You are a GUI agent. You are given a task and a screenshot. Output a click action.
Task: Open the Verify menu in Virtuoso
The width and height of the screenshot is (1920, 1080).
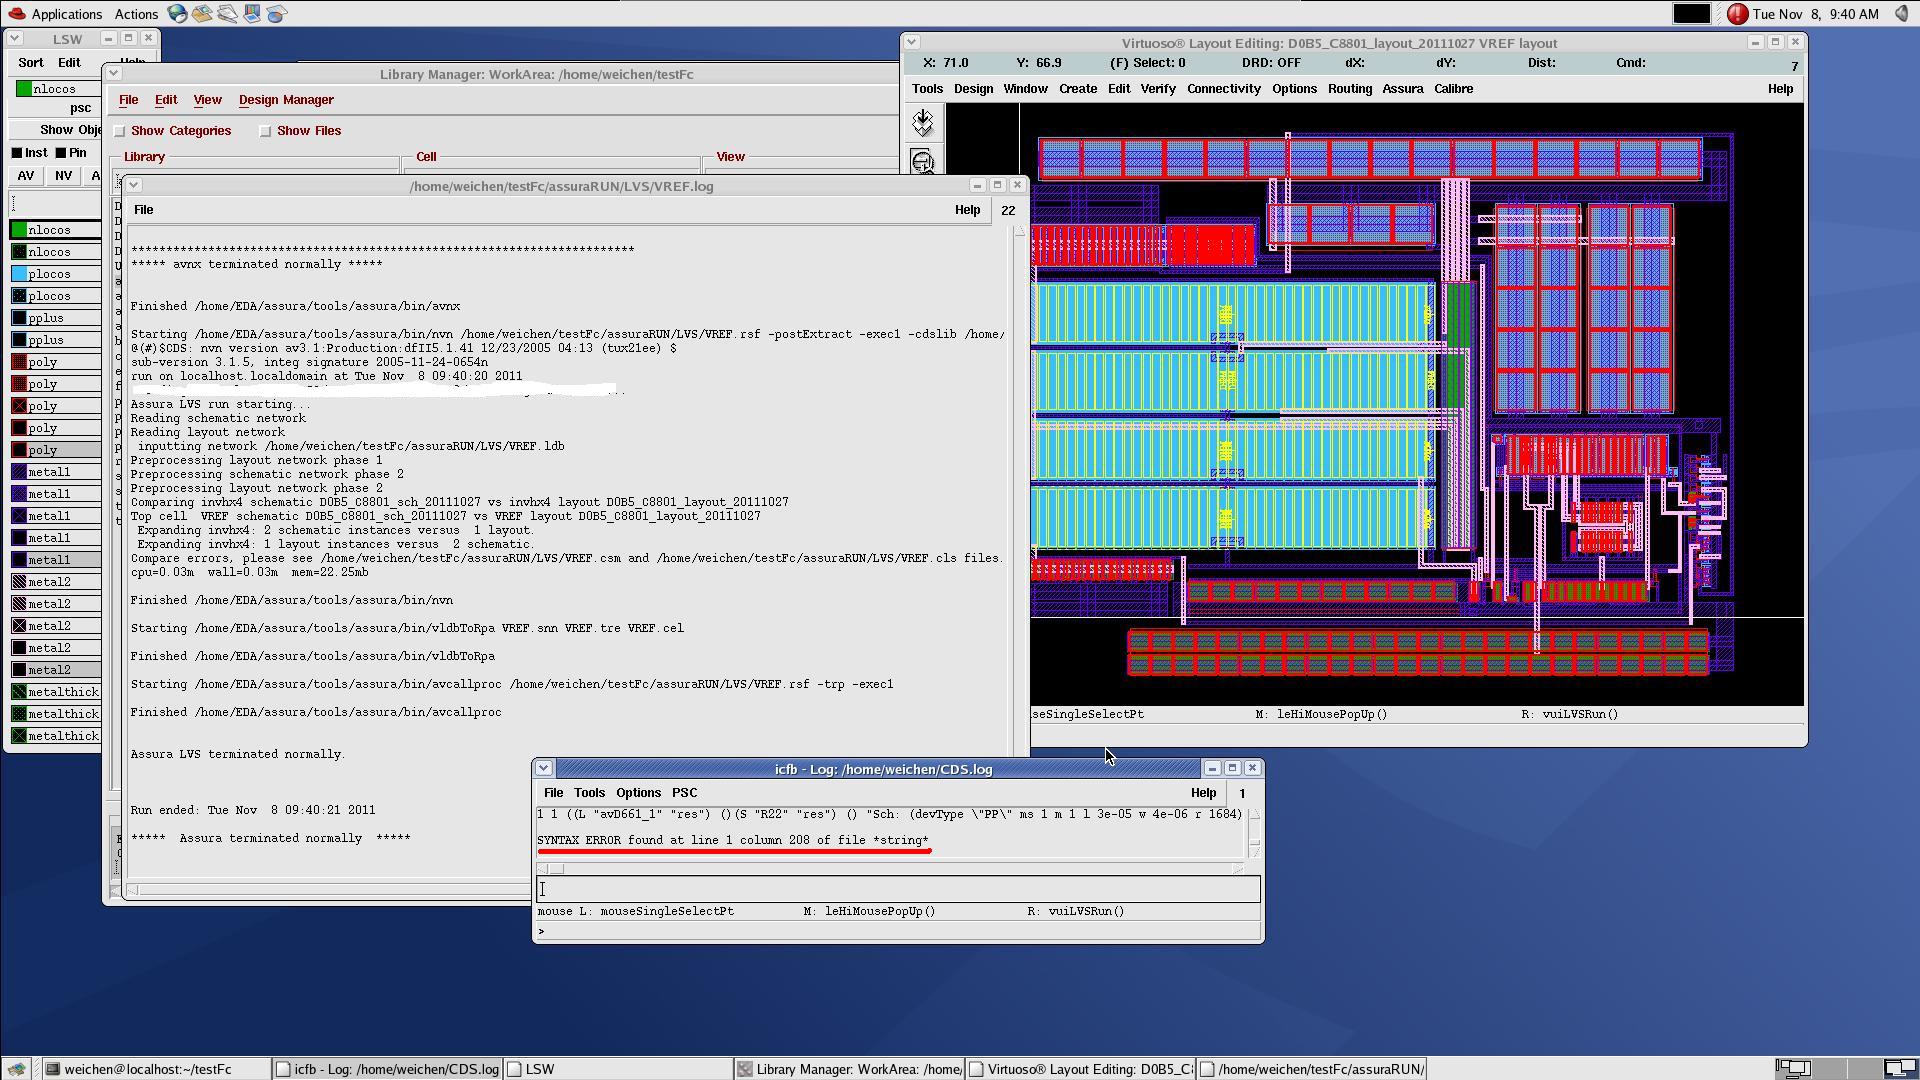click(1157, 89)
